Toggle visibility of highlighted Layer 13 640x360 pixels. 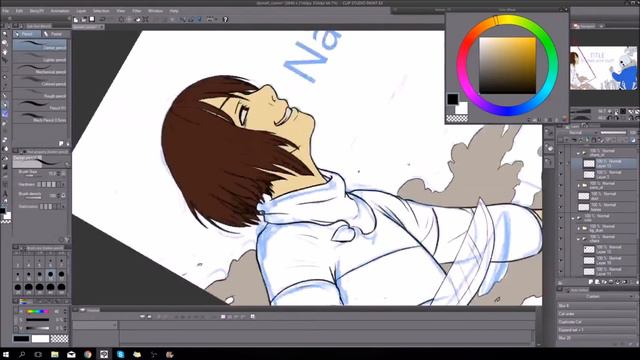[x=561, y=163]
